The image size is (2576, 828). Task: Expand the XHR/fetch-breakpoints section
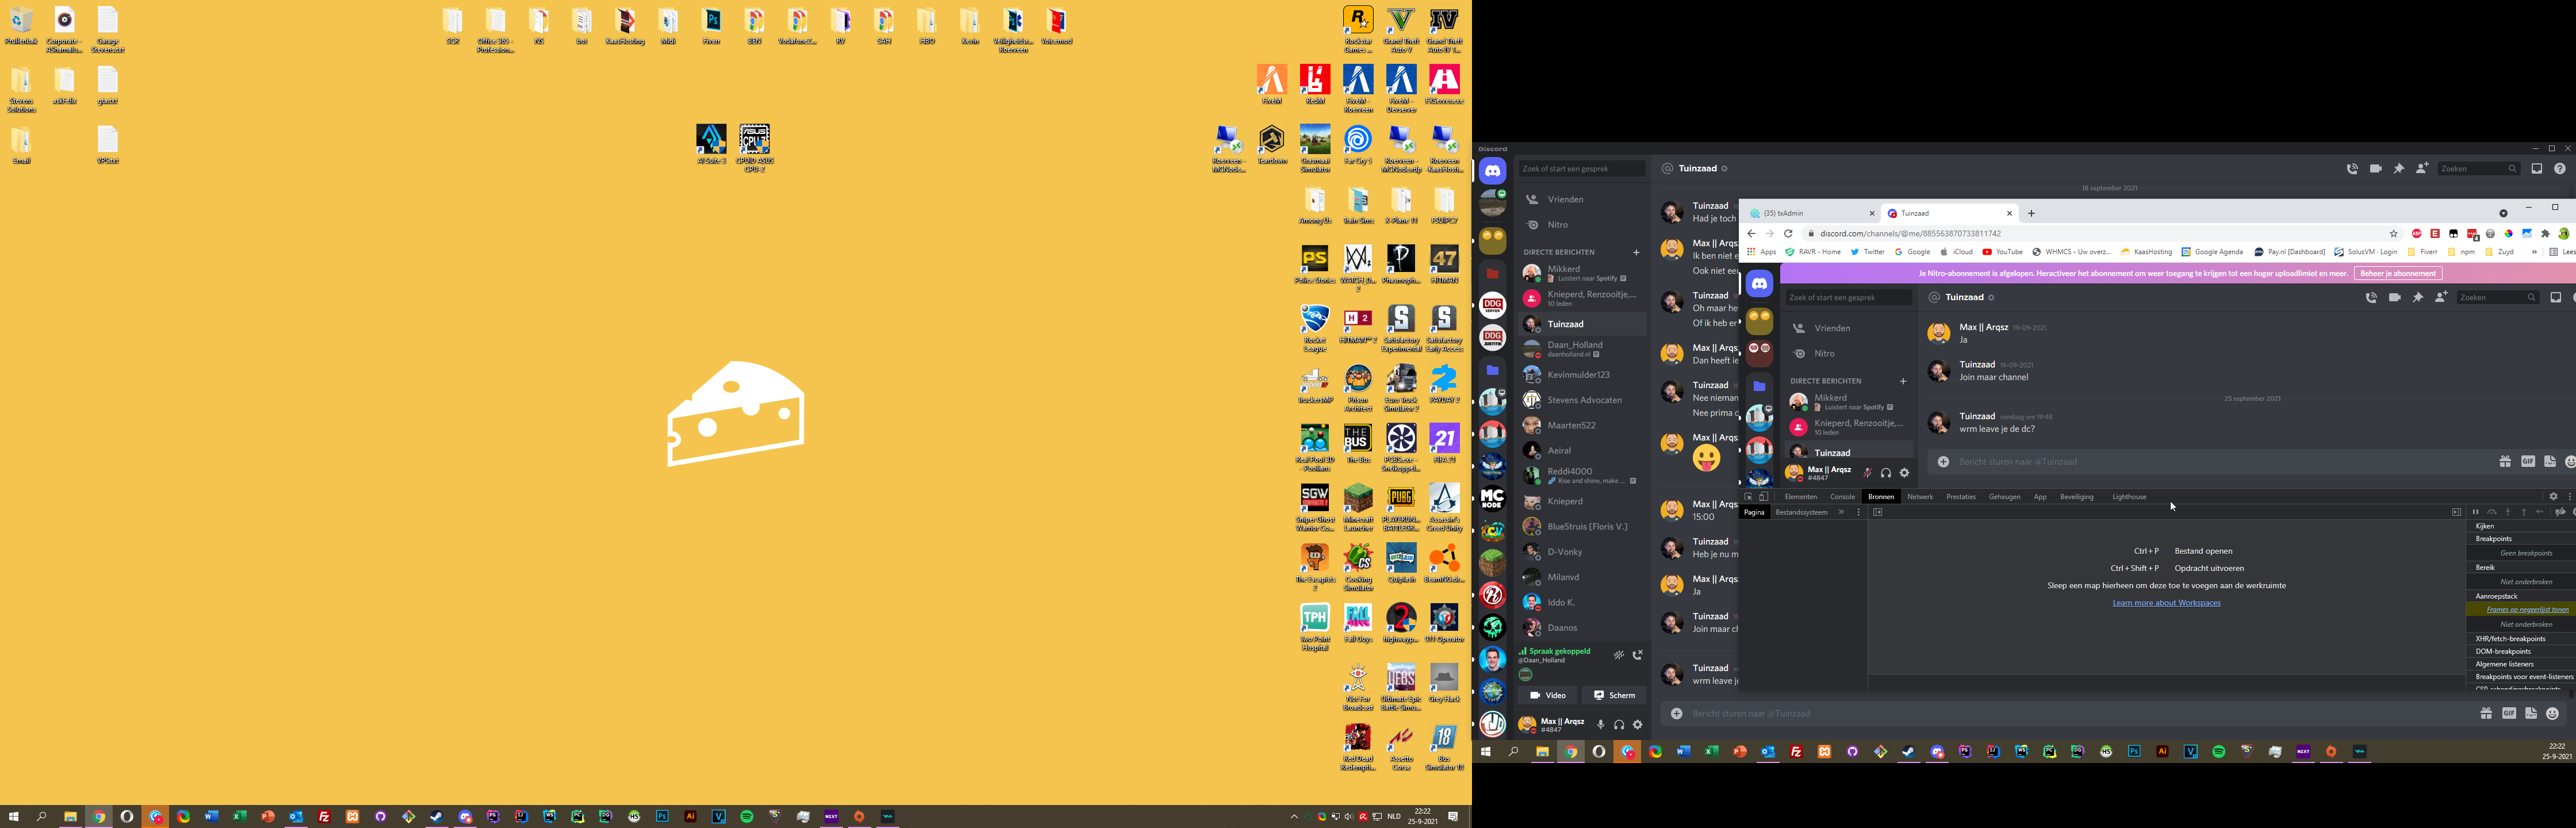(x=2510, y=638)
